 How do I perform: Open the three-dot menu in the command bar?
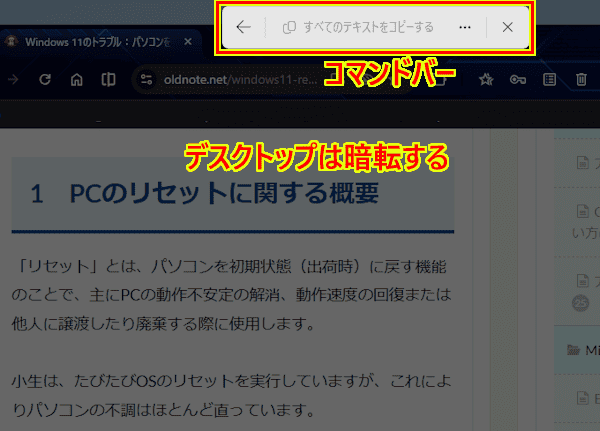tap(464, 27)
